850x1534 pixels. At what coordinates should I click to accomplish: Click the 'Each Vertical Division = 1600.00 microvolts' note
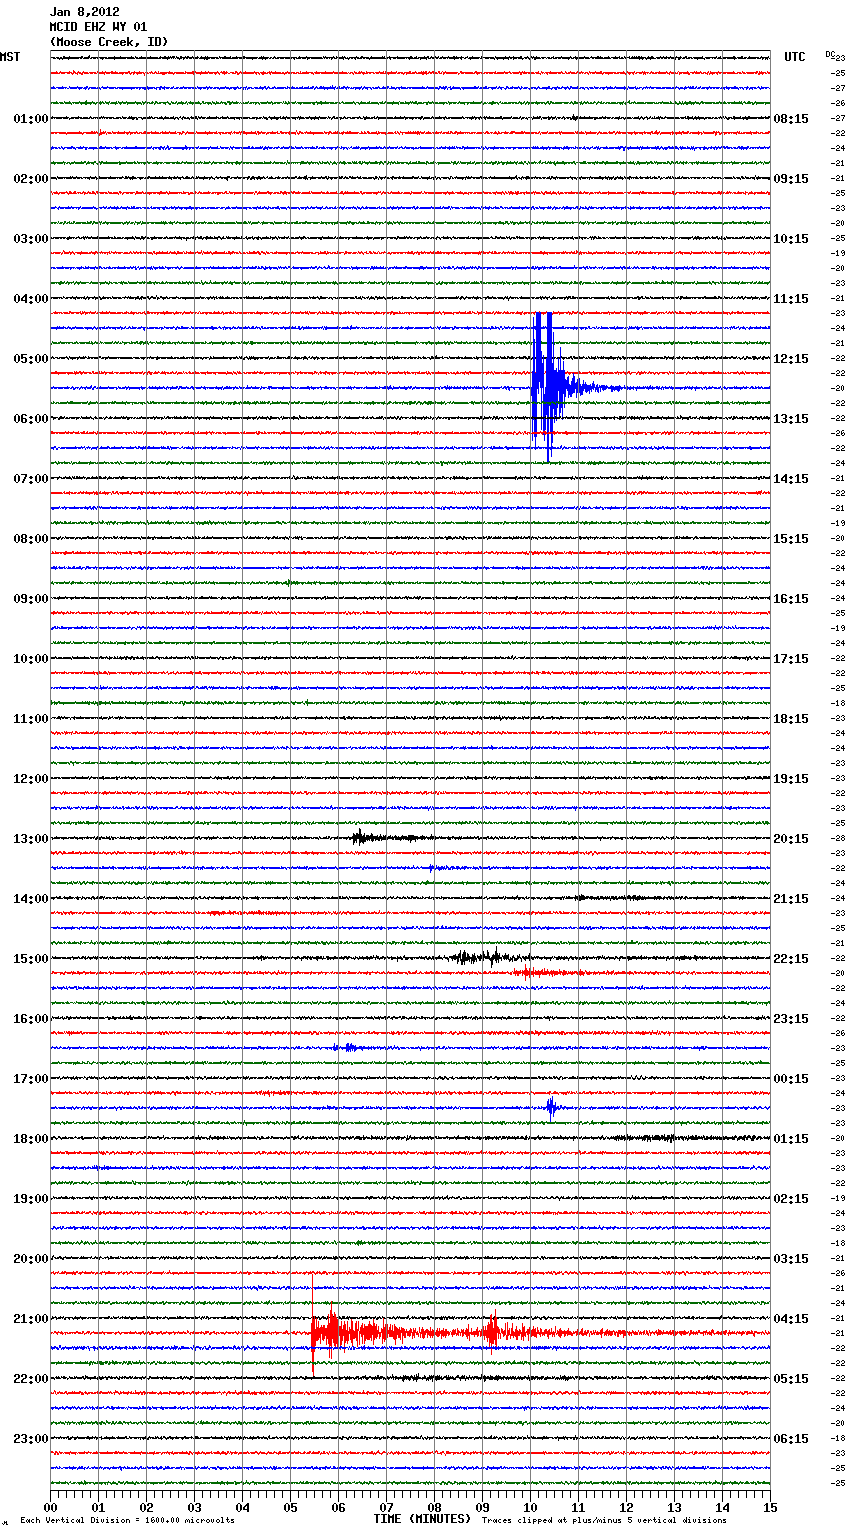(127, 1520)
